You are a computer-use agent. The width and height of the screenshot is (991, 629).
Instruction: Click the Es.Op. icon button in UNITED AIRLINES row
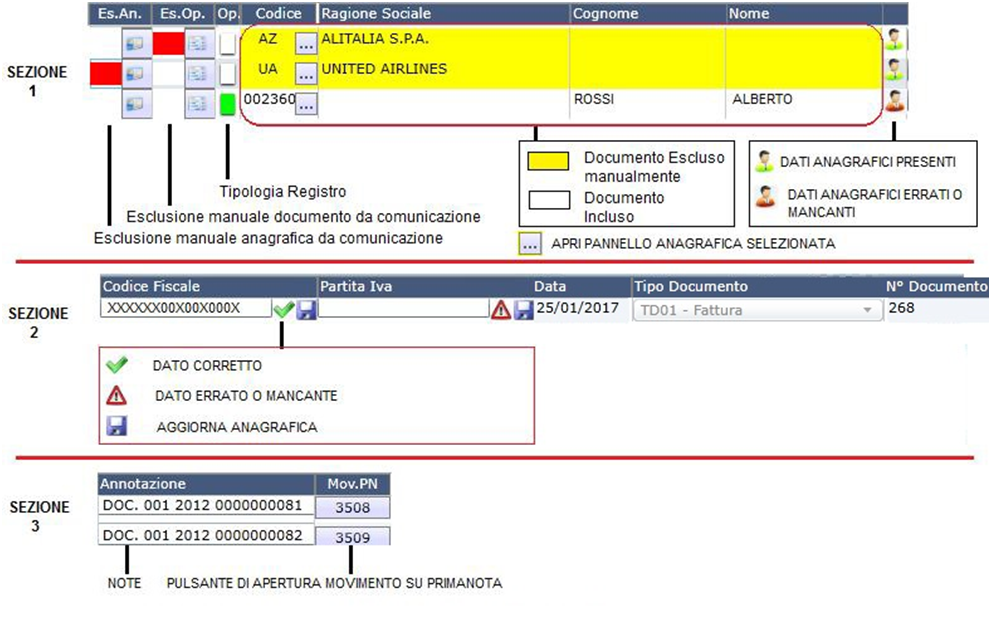(x=199, y=73)
